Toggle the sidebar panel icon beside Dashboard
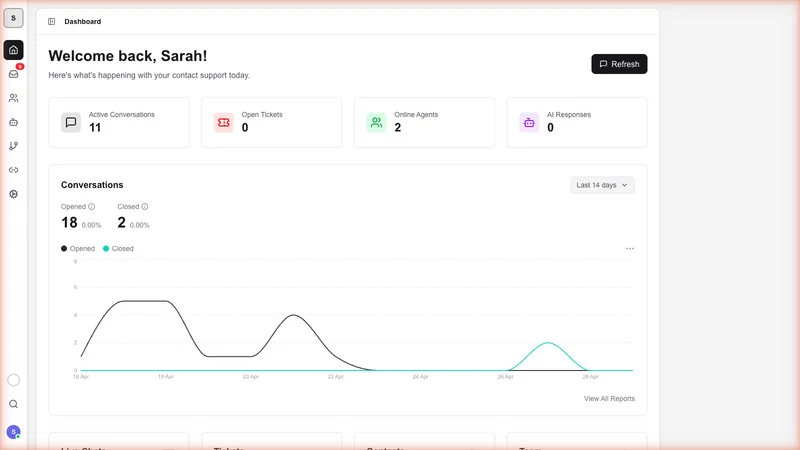This screenshot has height=450, width=800. pos(52,21)
